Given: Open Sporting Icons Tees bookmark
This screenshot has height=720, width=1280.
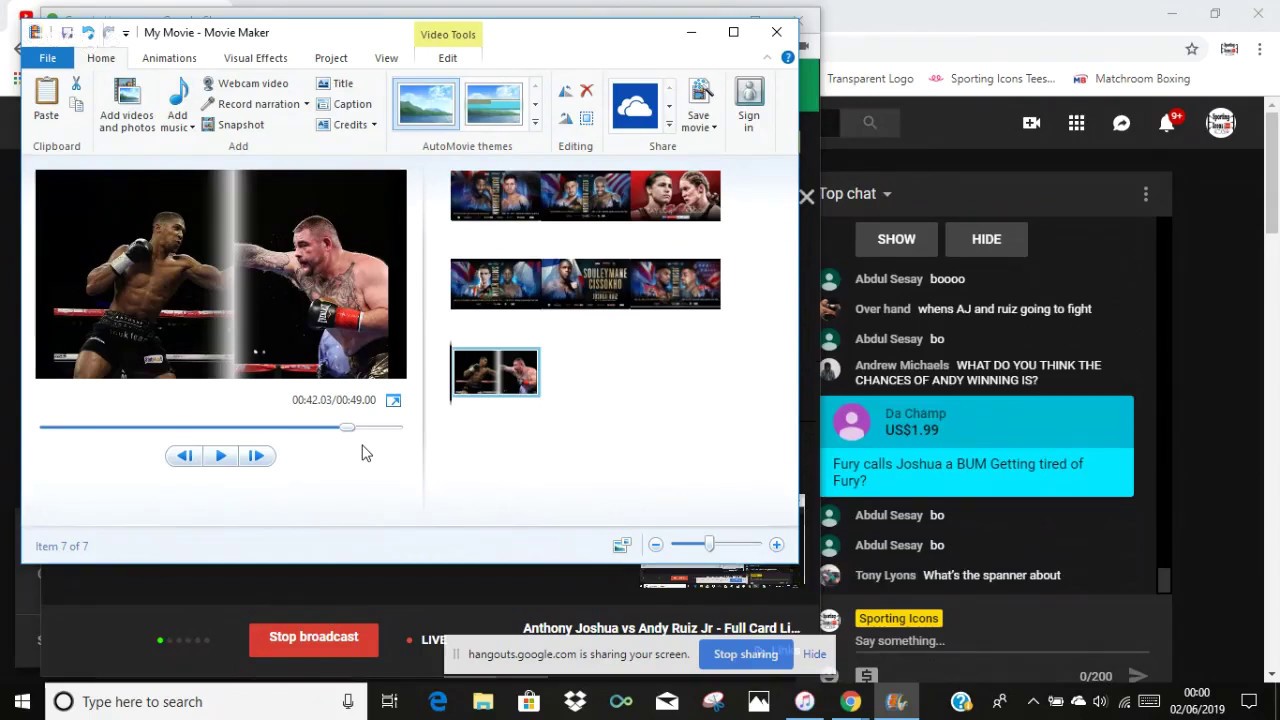Looking at the screenshot, I should (991, 79).
